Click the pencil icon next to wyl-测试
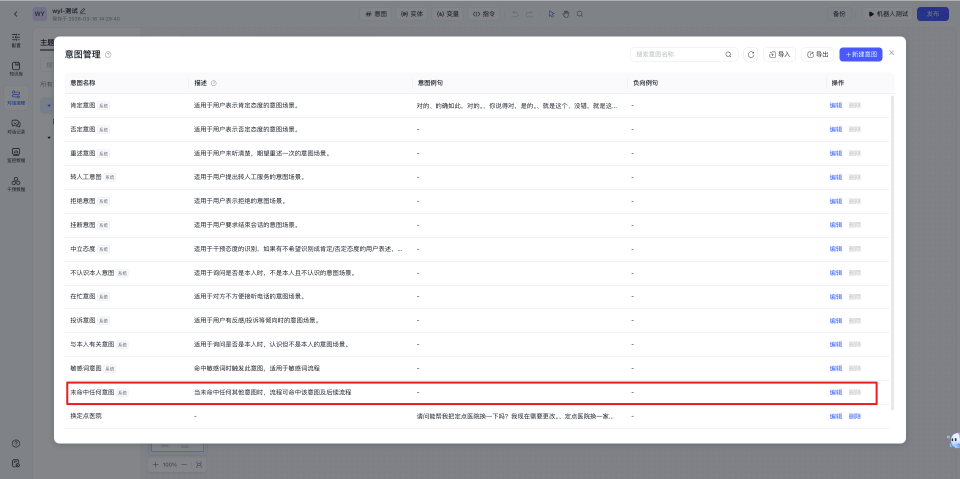Viewport: 960px width, 479px height. [83, 10]
